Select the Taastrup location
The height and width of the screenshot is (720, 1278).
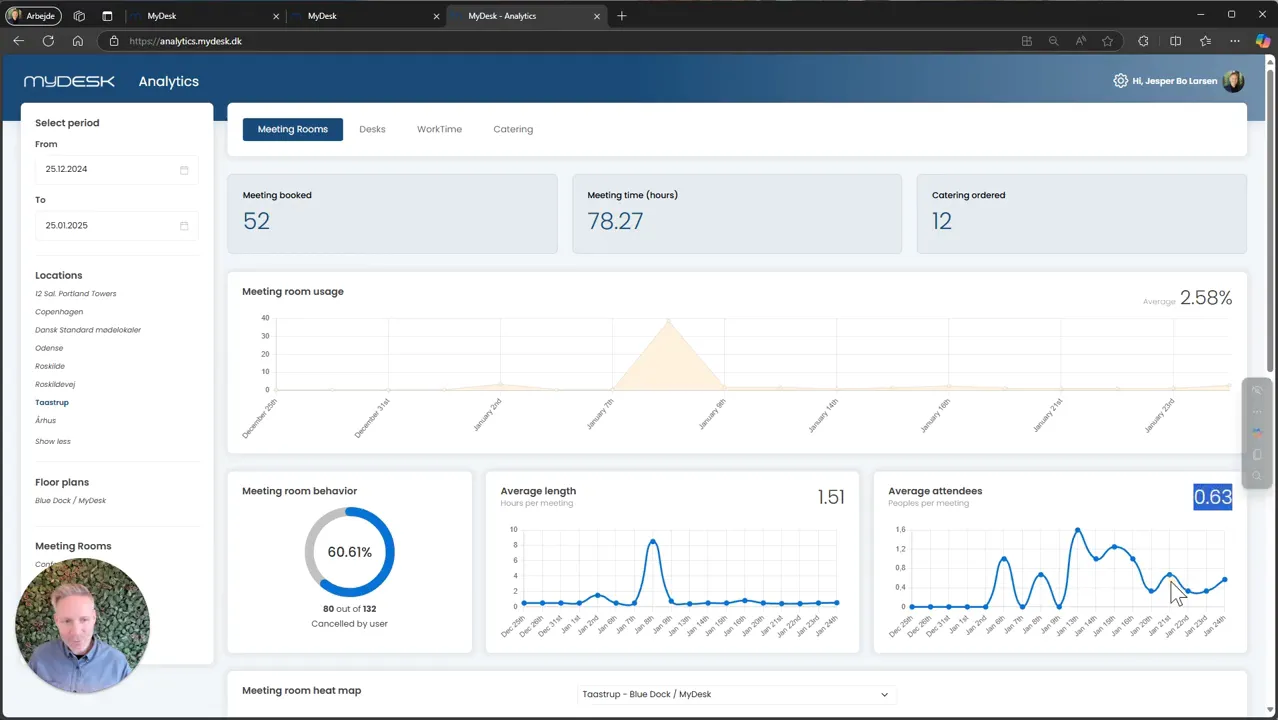[52, 402]
